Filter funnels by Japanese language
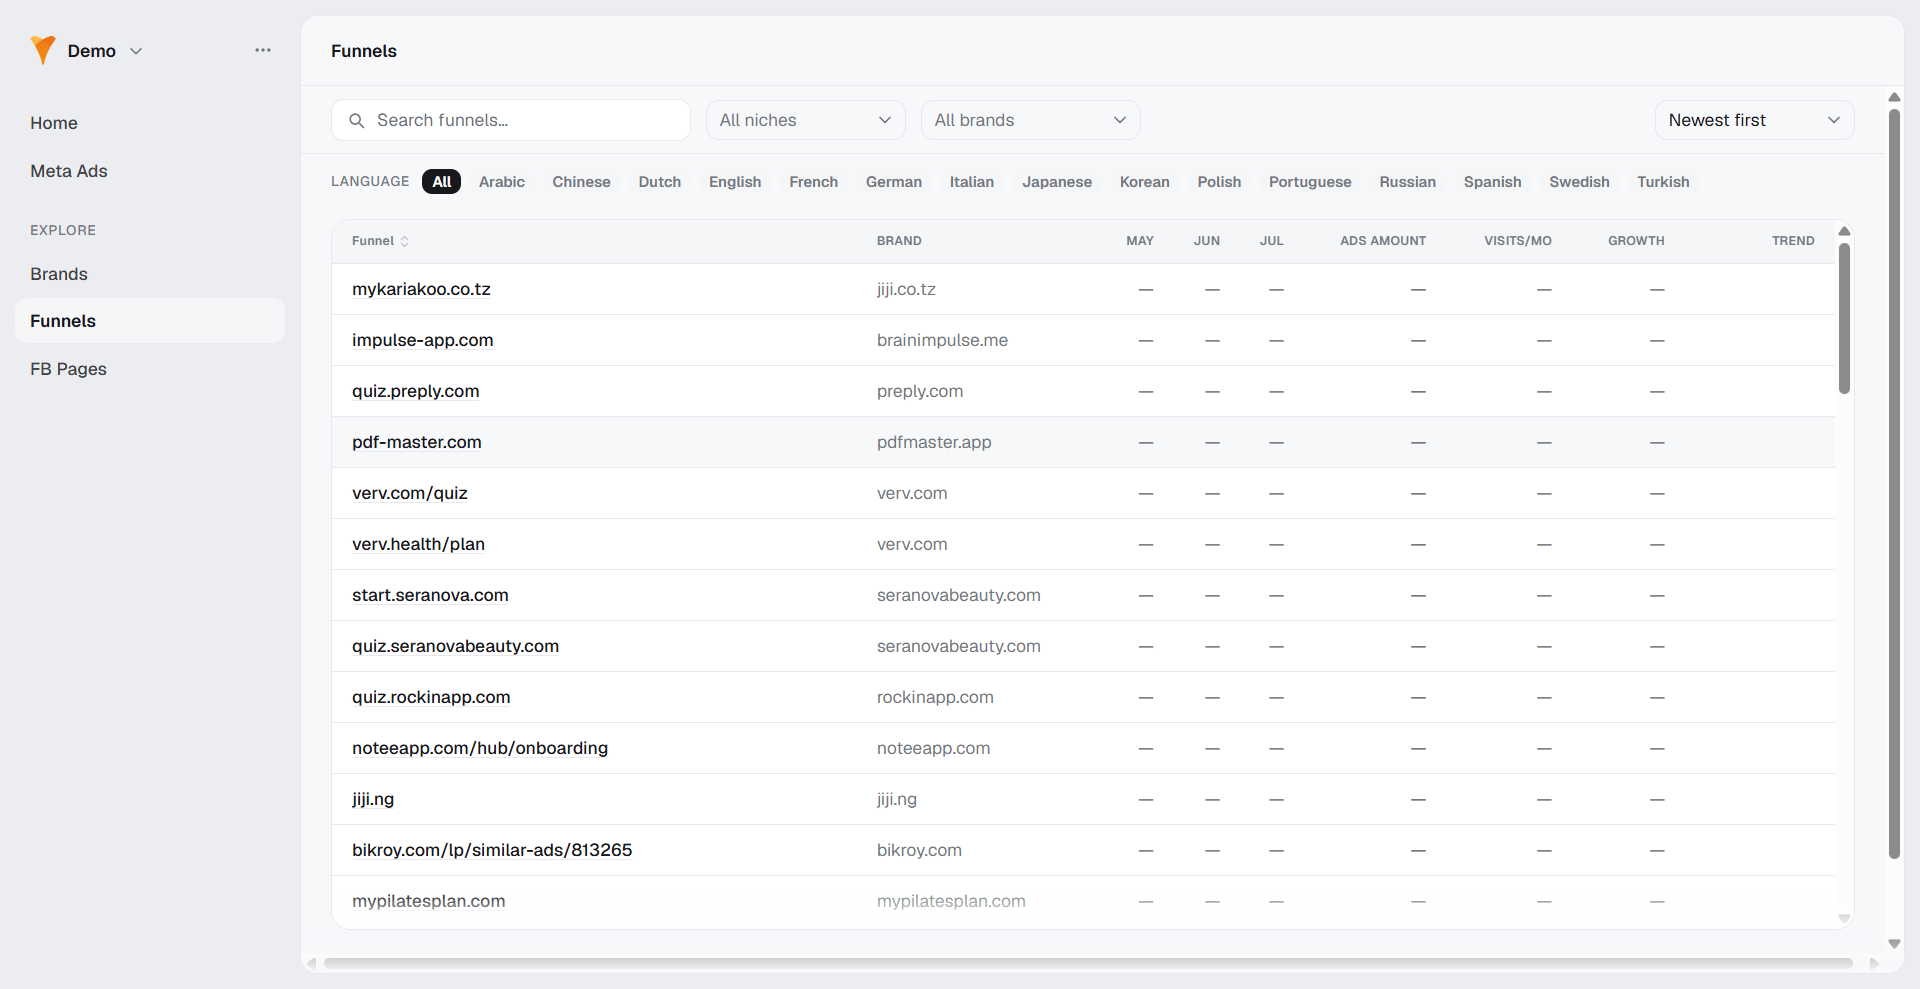The width and height of the screenshot is (1920, 989). [1057, 182]
